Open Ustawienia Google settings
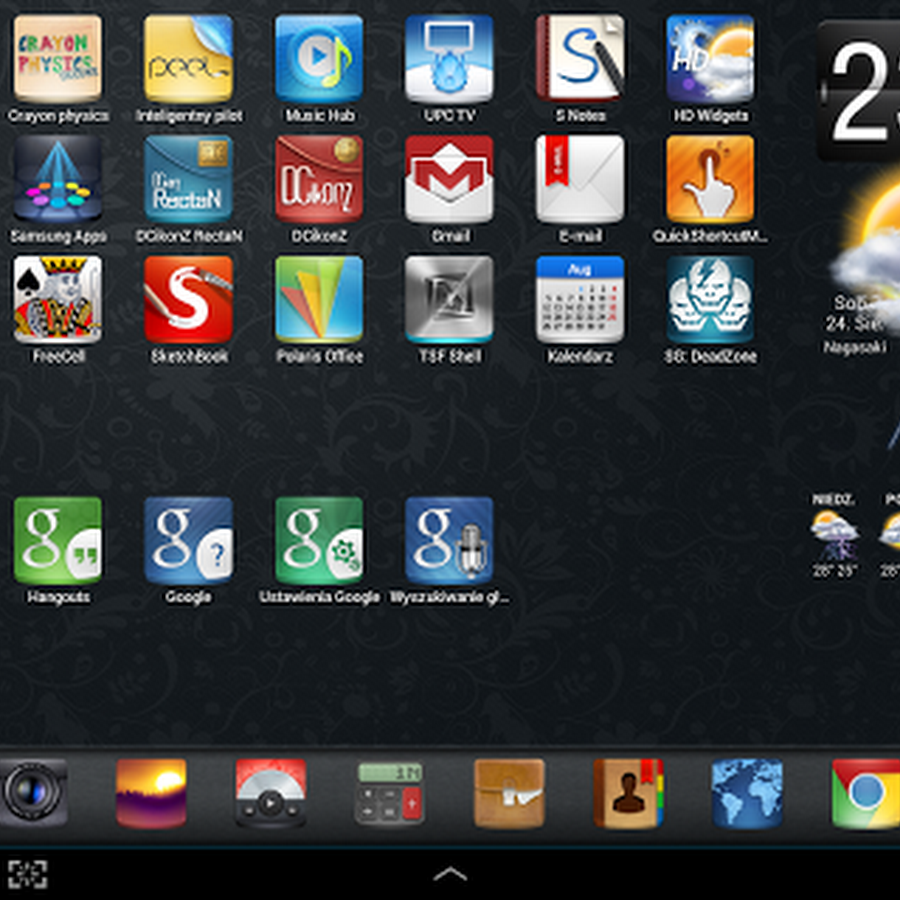The height and width of the screenshot is (900, 900). 319,541
